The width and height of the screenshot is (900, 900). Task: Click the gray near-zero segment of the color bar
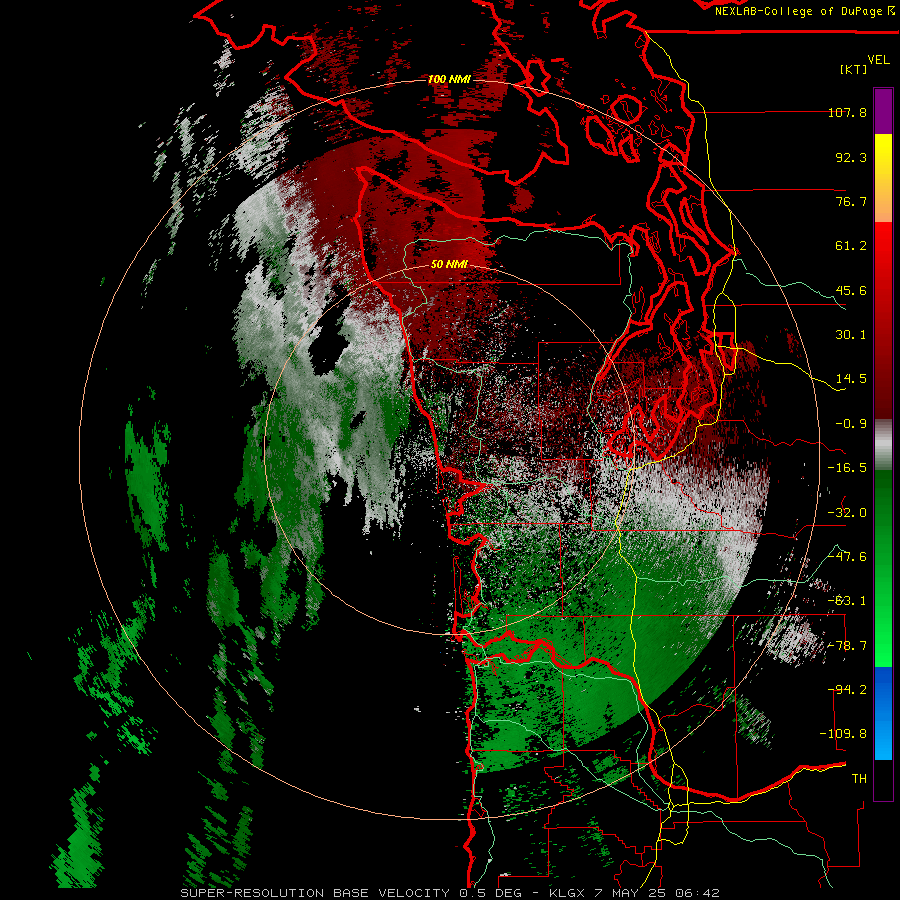tap(883, 445)
